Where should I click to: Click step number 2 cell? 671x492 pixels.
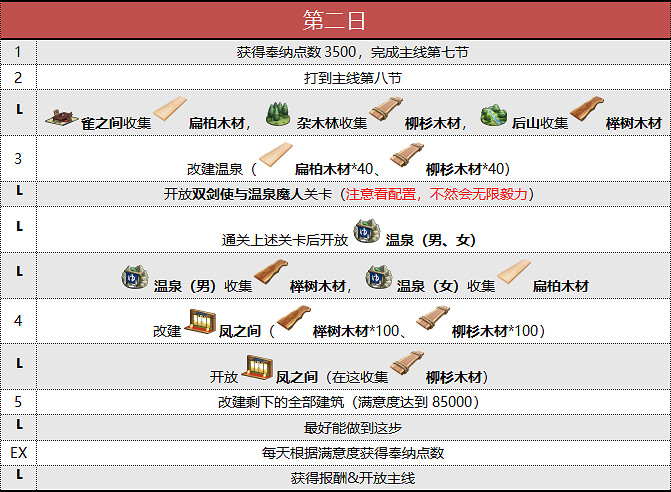(18, 77)
